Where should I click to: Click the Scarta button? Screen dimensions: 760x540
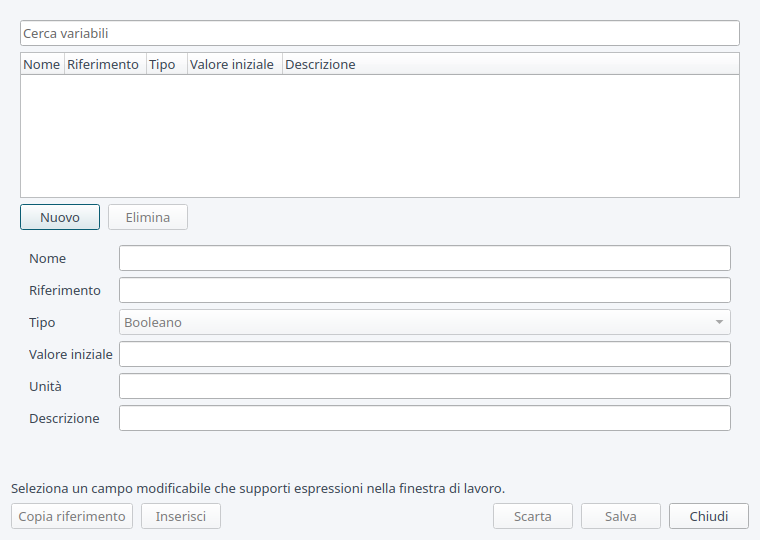[x=533, y=516]
